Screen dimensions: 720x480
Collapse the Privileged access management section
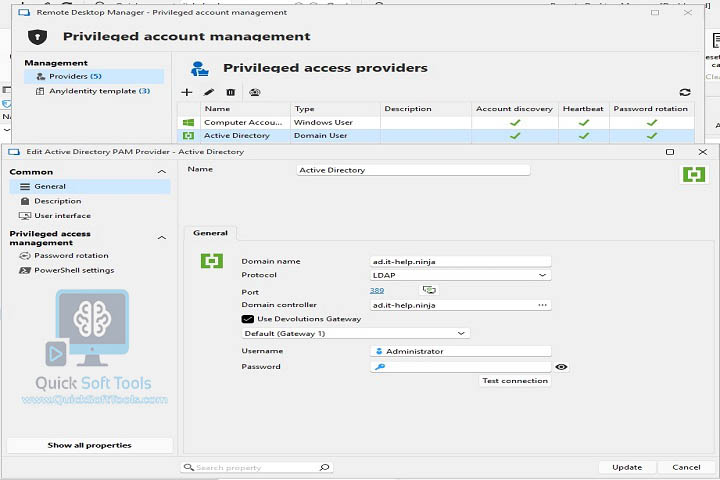(x=162, y=238)
